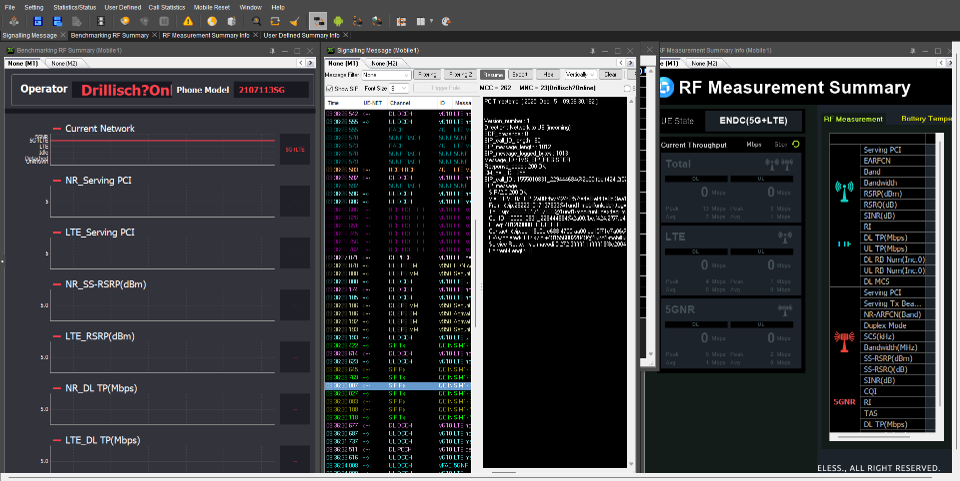Close the Benchmarking RF Summary document tab
Screen dimensions: 960x481
[153, 35]
